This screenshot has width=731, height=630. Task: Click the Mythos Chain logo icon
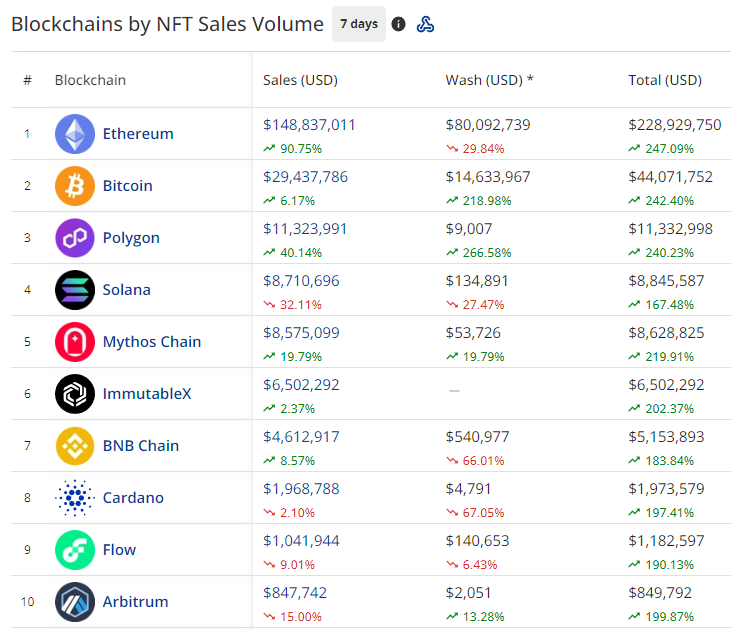pyautogui.click(x=75, y=342)
